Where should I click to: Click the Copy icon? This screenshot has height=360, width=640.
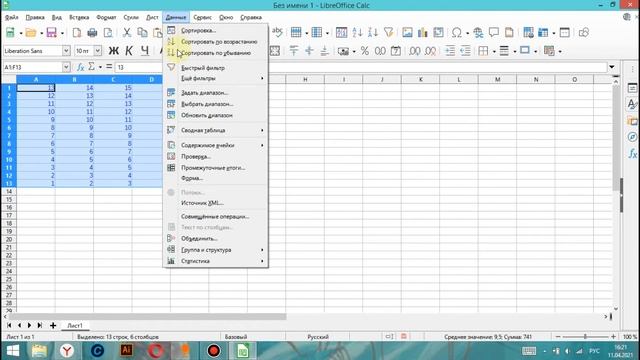pyautogui.click(x=142, y=33)
